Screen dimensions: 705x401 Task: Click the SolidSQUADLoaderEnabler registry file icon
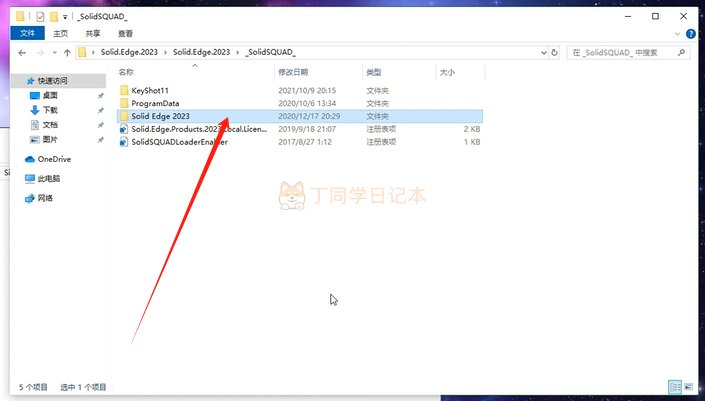tap(124, 142)
